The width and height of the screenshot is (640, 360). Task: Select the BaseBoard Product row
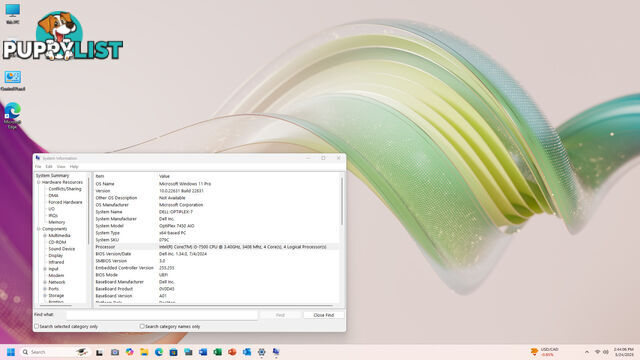(x=216, y=289)
